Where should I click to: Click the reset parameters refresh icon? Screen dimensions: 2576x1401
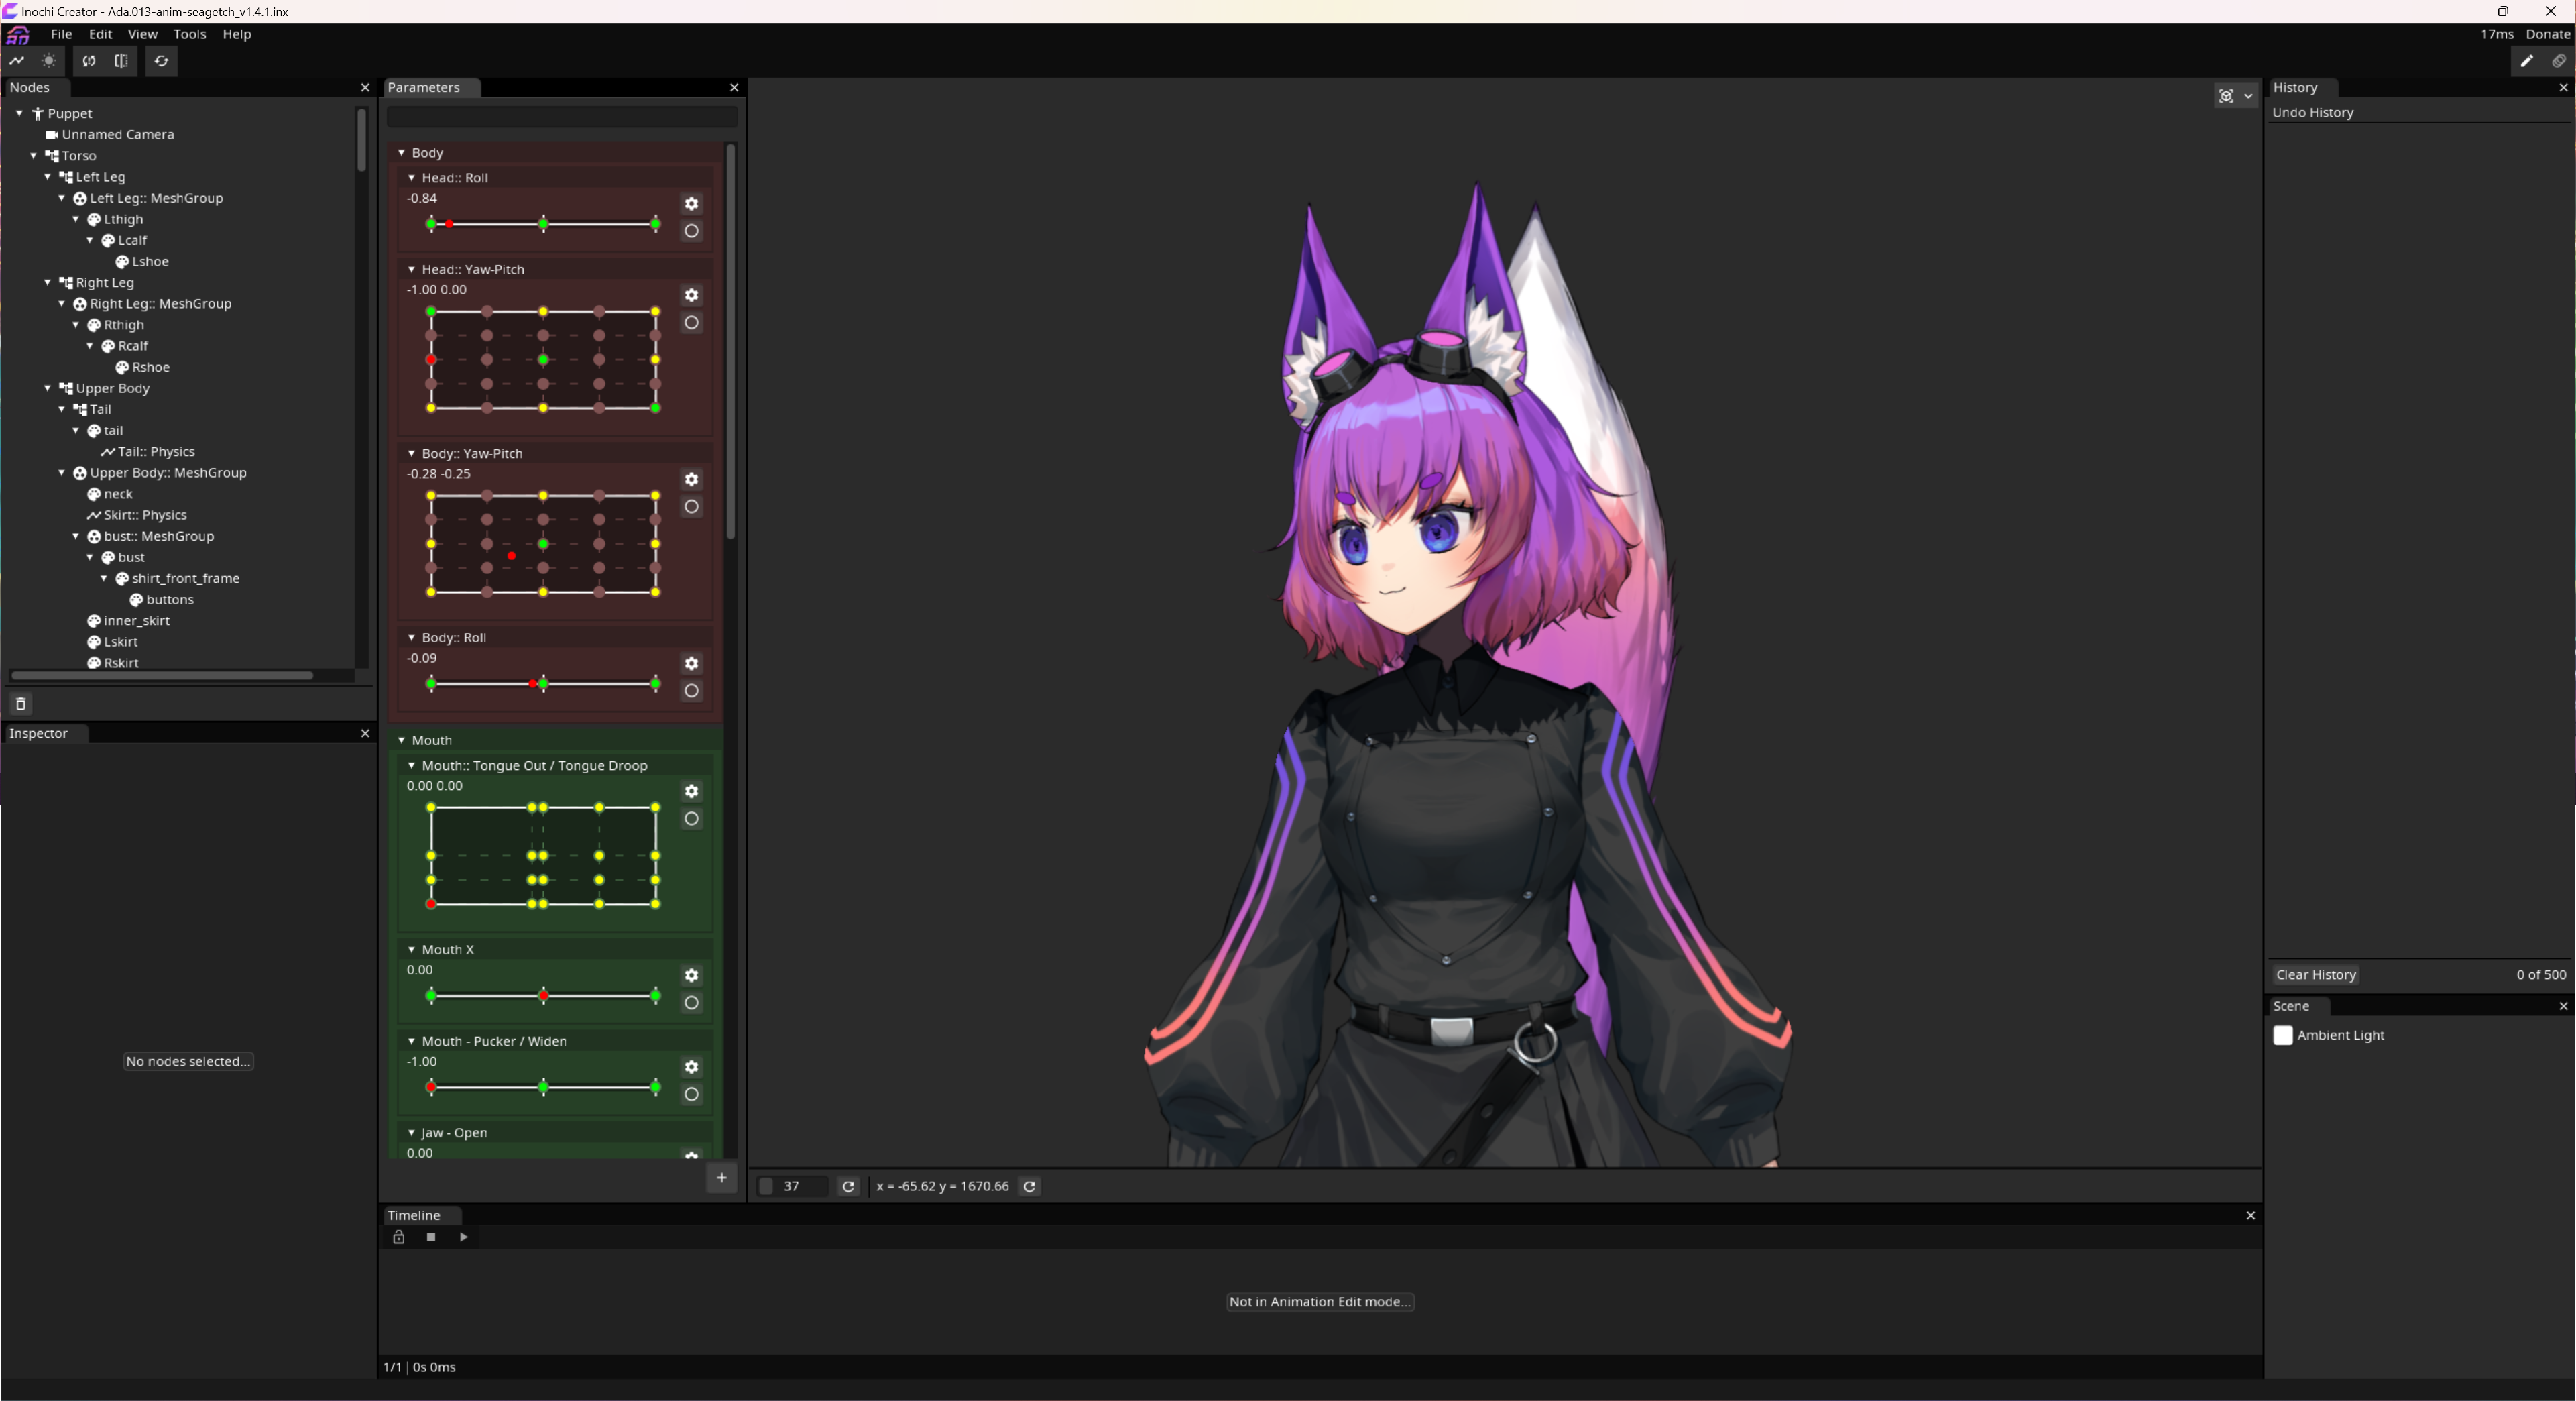point(161,61)
